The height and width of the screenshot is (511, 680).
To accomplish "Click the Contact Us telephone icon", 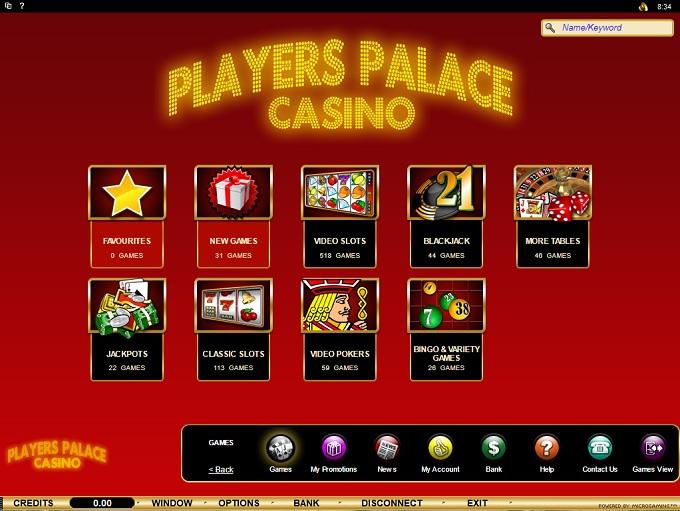I will tap(600, 448).
